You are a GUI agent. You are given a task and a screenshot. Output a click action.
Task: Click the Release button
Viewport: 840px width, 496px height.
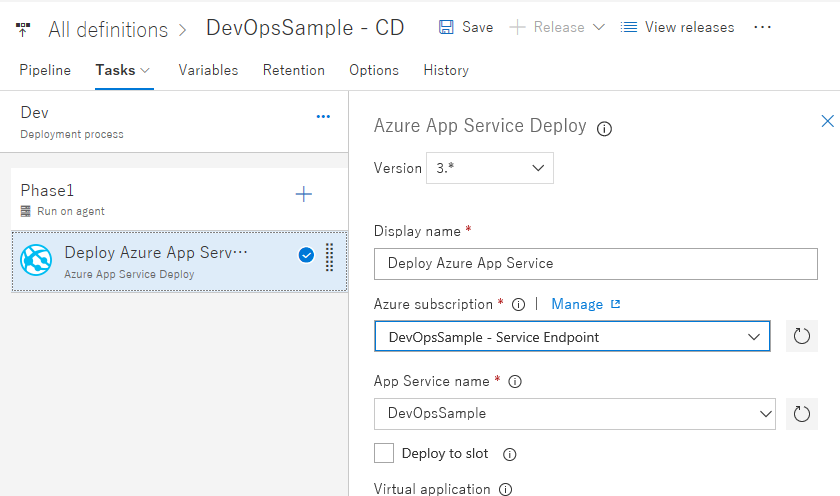tap(557, 27)
